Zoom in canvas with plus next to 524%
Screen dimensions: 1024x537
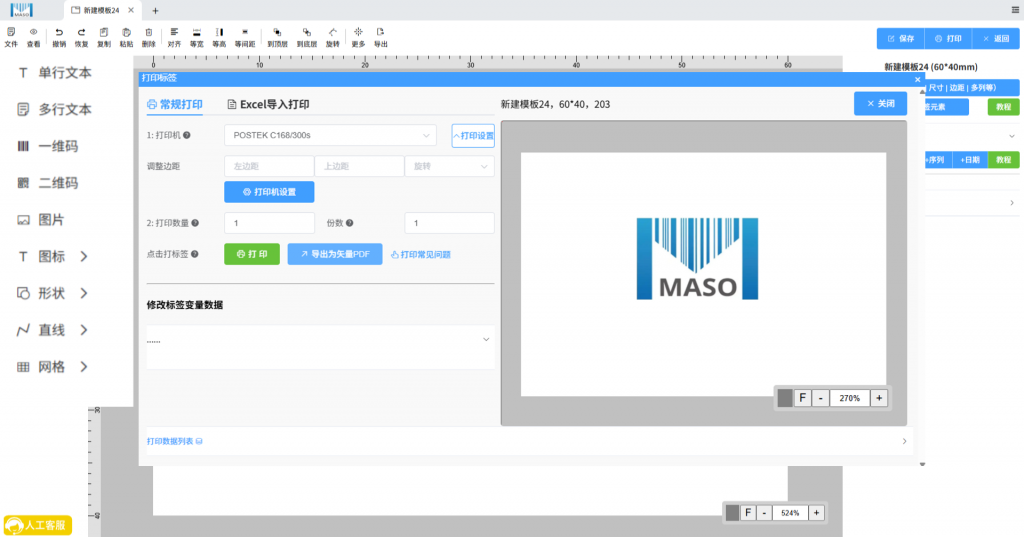click(816, 513)
